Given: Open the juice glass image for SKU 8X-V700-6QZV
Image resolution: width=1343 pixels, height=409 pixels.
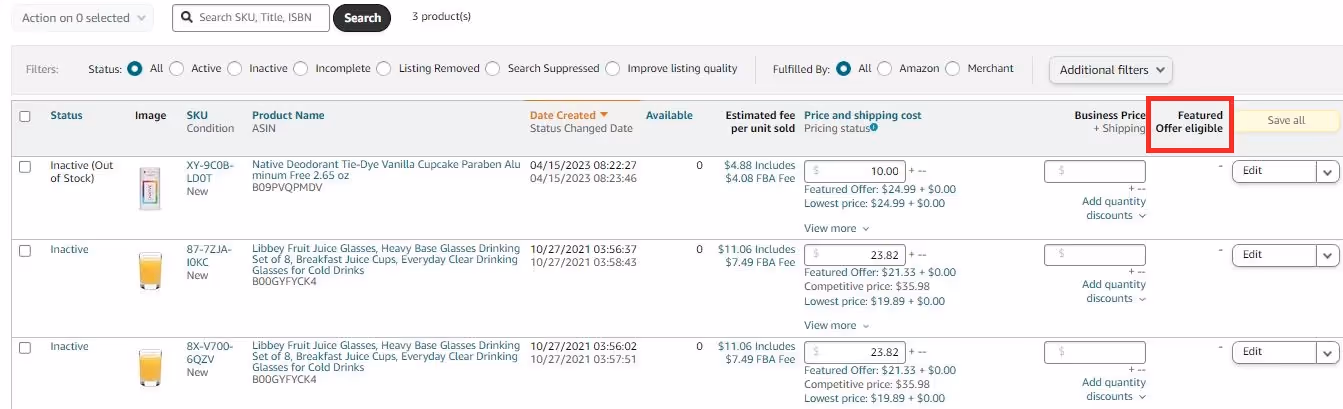Looking at the screenshot, I should pyautogui.click(x=150, y=367).
